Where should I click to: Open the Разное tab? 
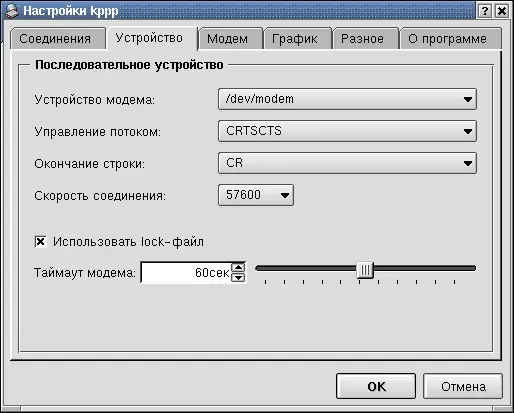point(366,39)
